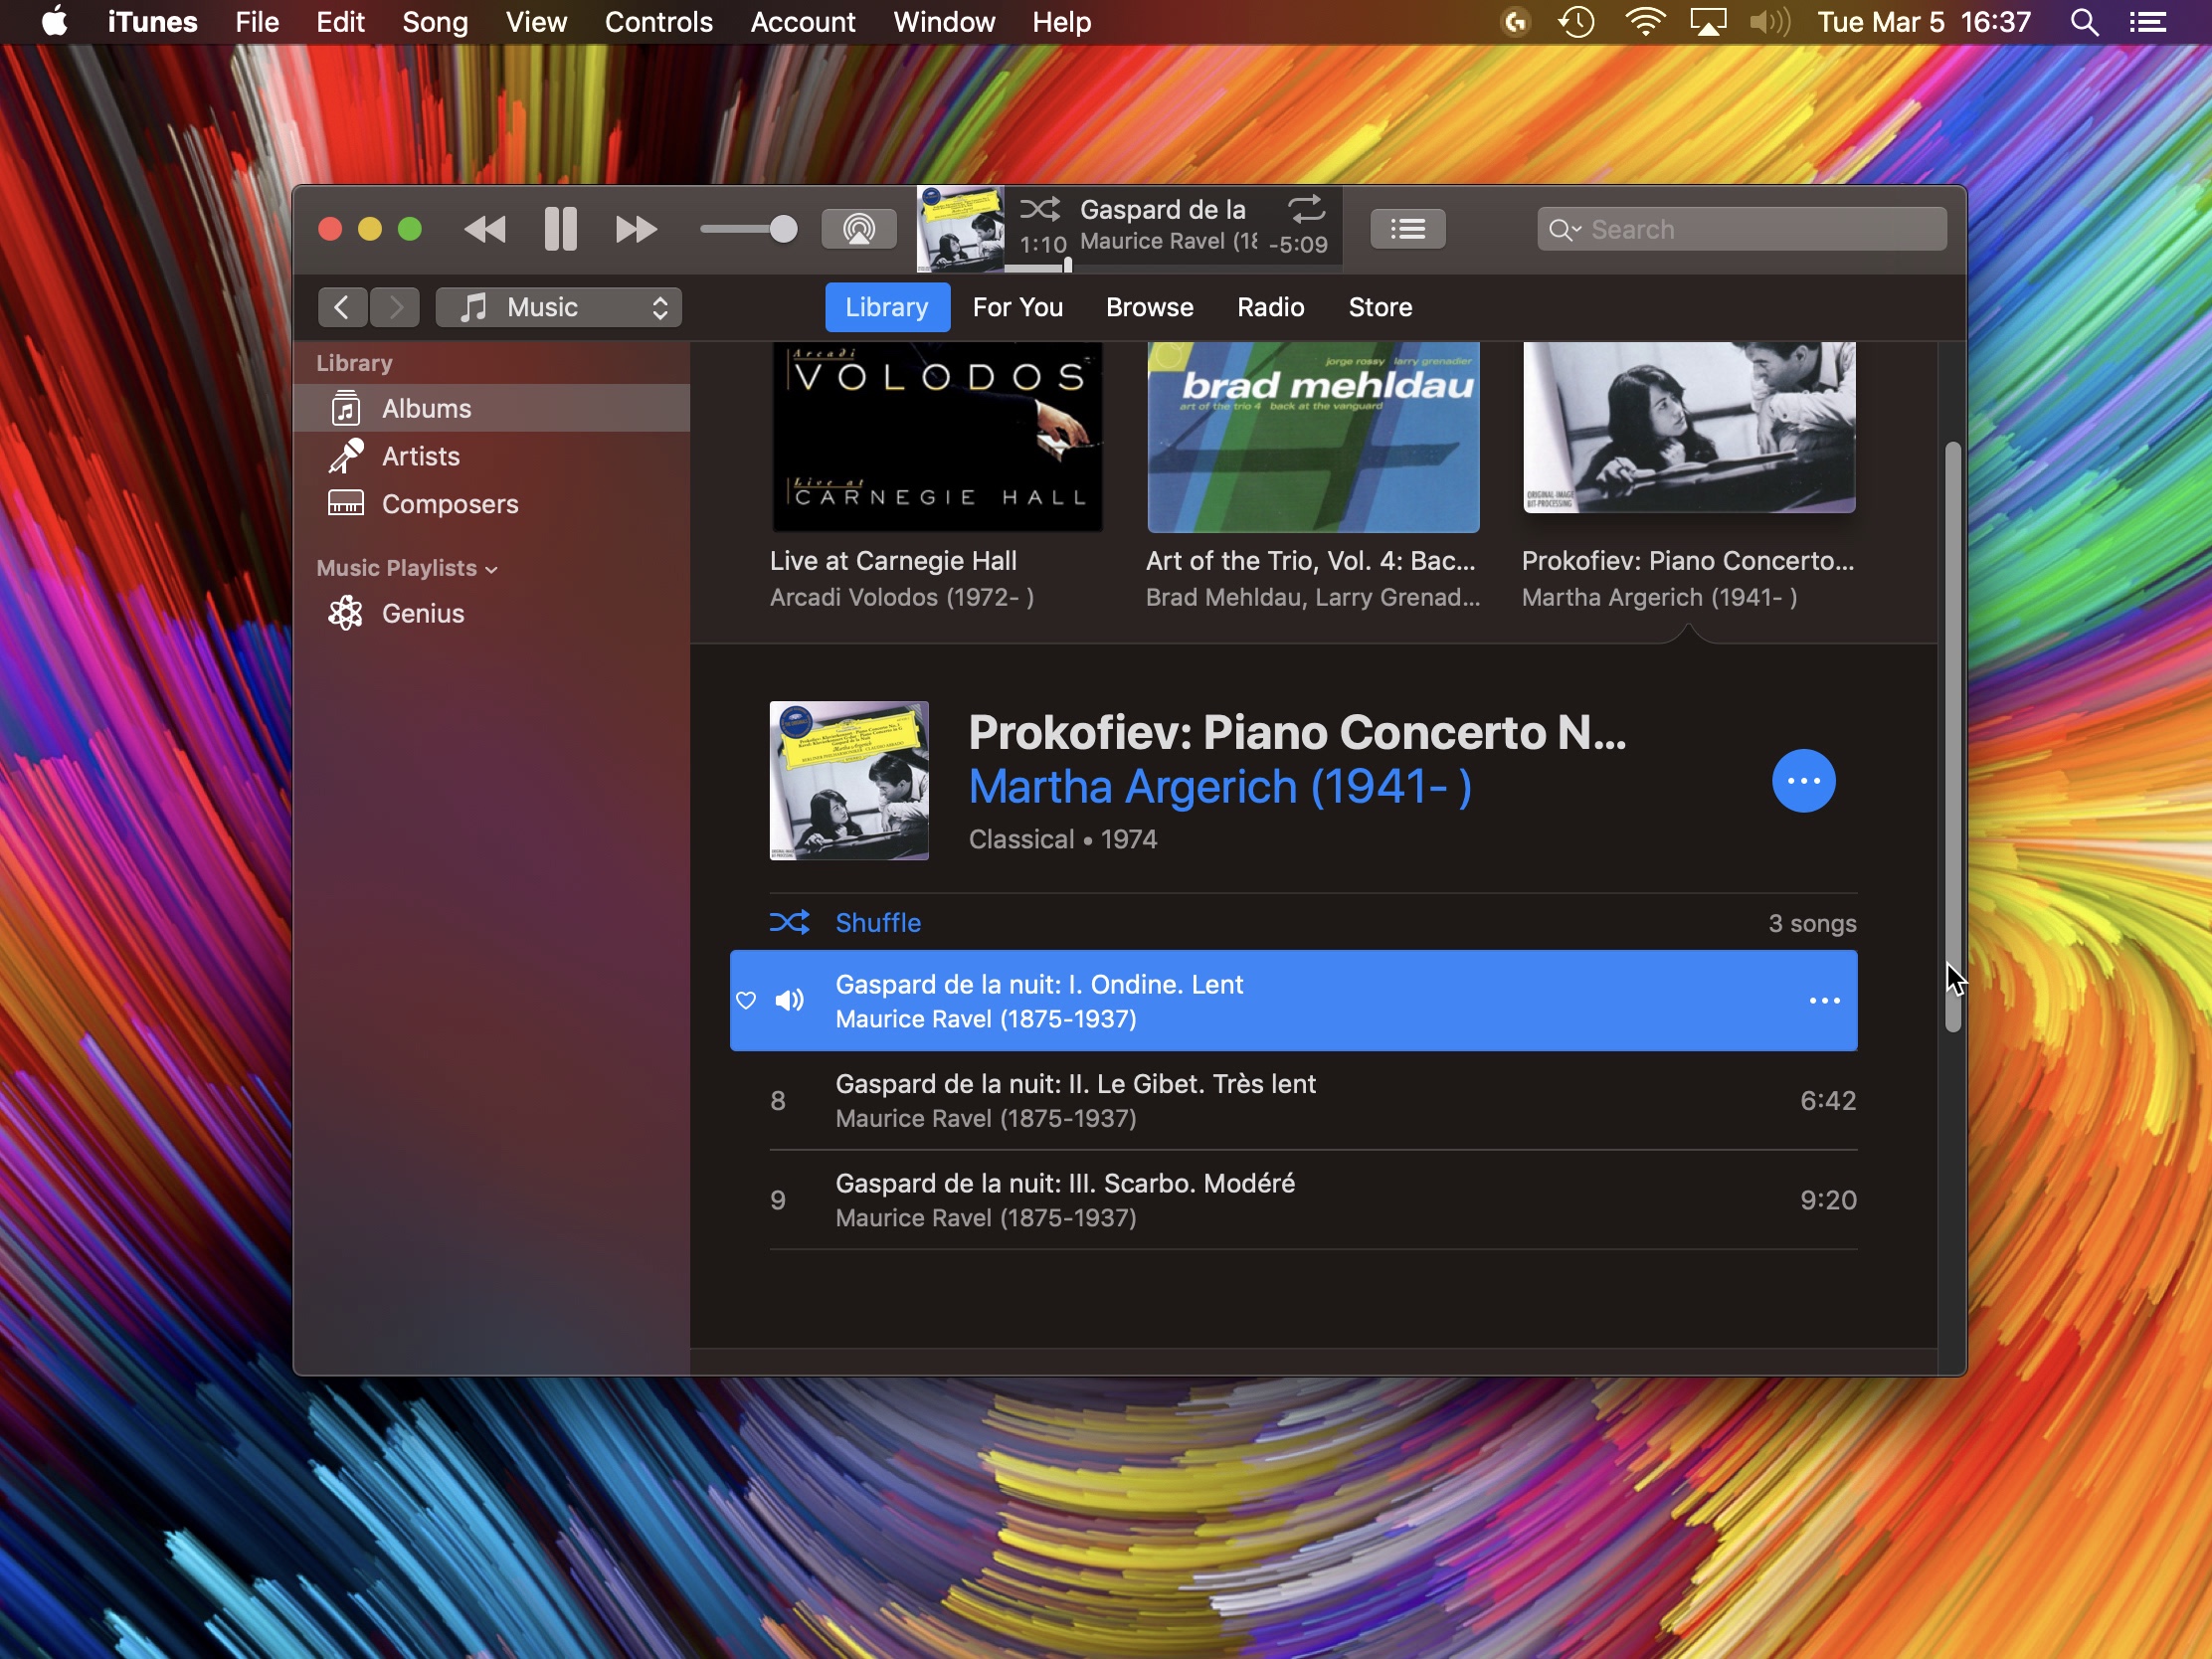Go back with the left chevron button
Screen dimensions: 2212x1659
coord(342,307)
